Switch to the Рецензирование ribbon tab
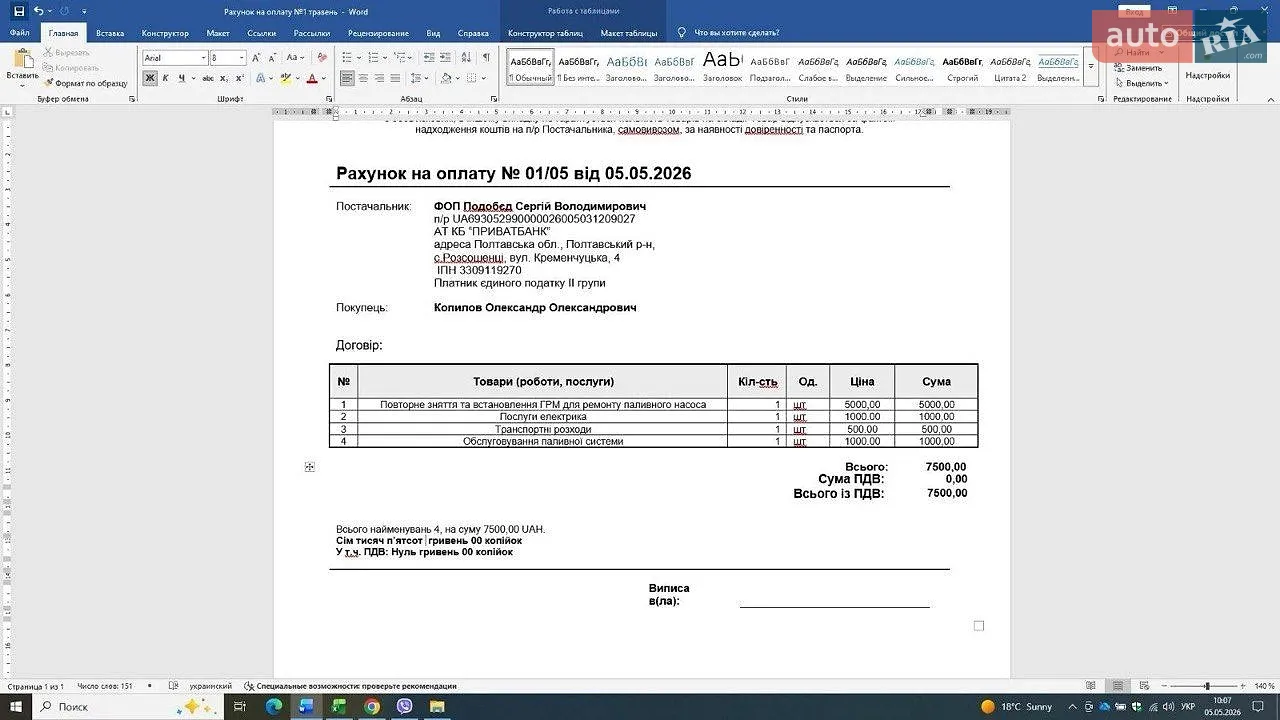The height and width of the screenshot is (720, 1280). click(378, 33)
